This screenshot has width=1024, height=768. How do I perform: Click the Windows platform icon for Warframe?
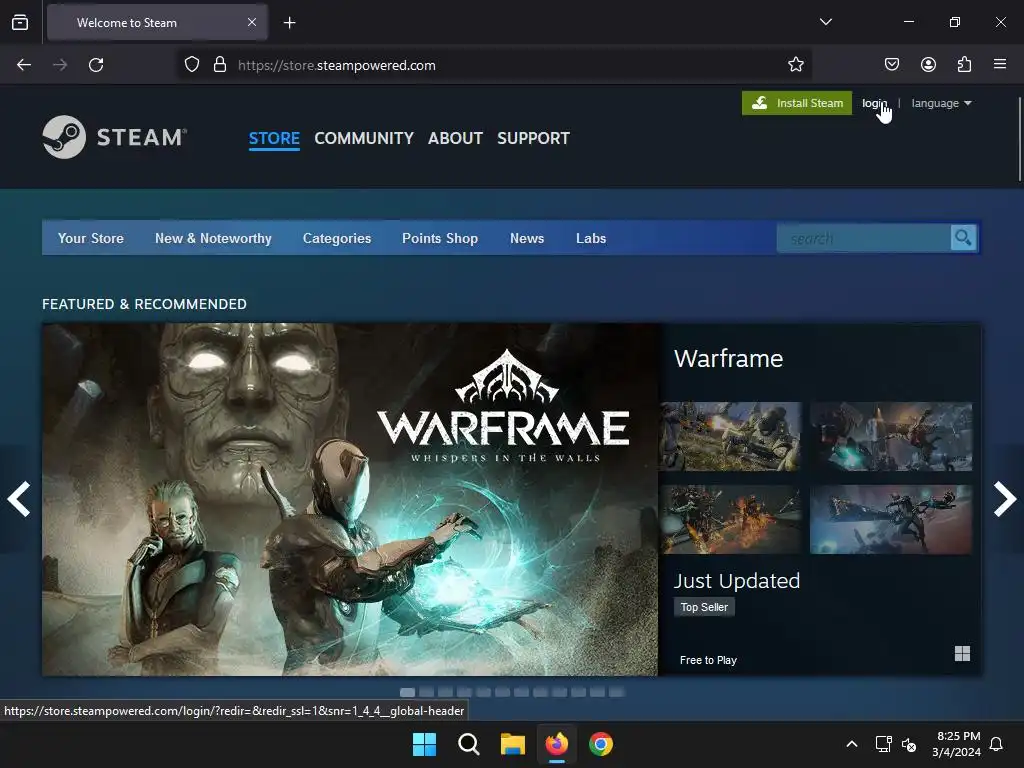click(x=962, y=653)
